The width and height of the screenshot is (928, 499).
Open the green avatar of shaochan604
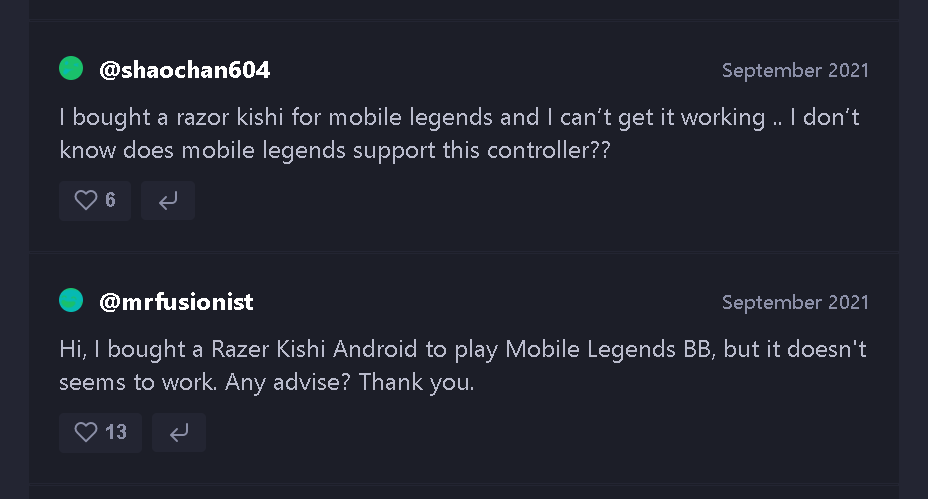click(71, 68)
